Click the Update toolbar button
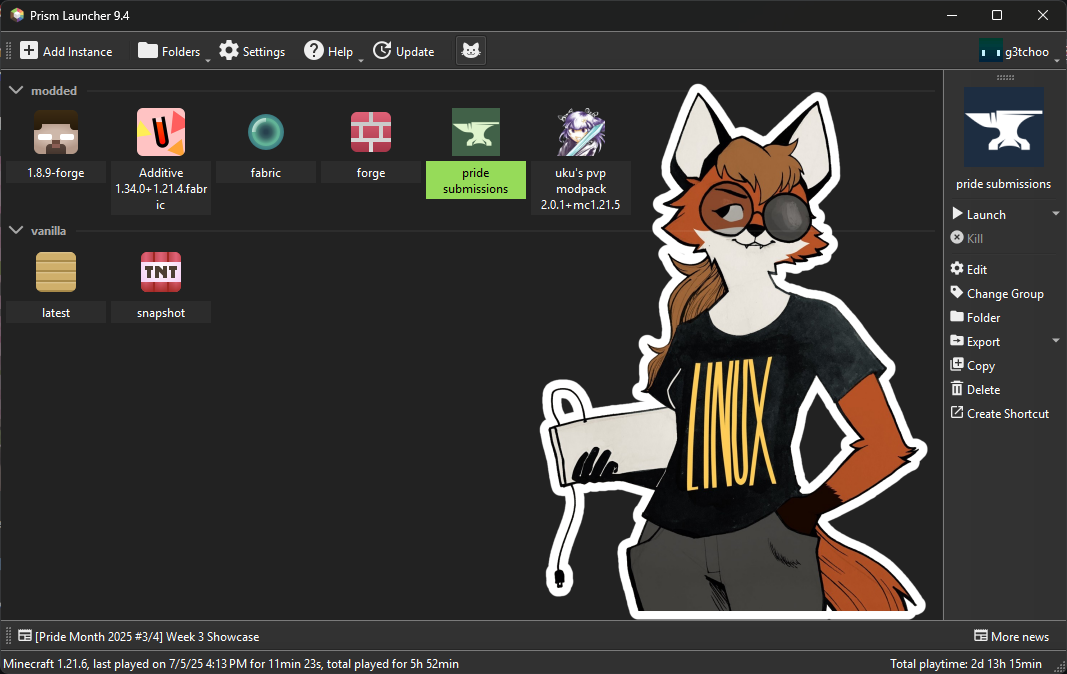This screenshot has width=1067, height=674. 404,51
